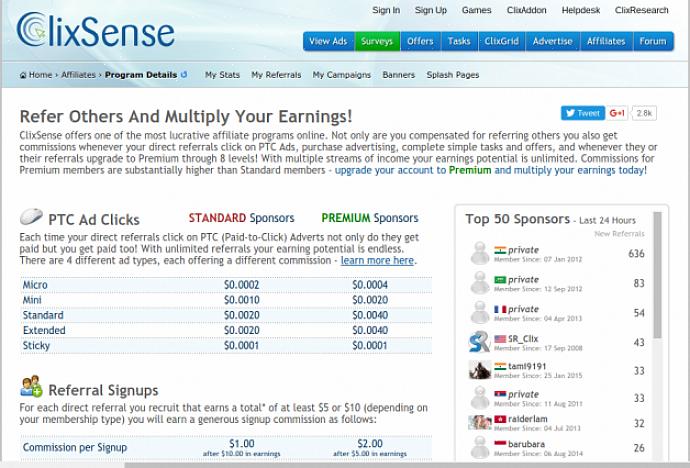Click the $2.00 premium signup commission
The width and height of the screenshot is (690, 468).
(x=370, y=443)
